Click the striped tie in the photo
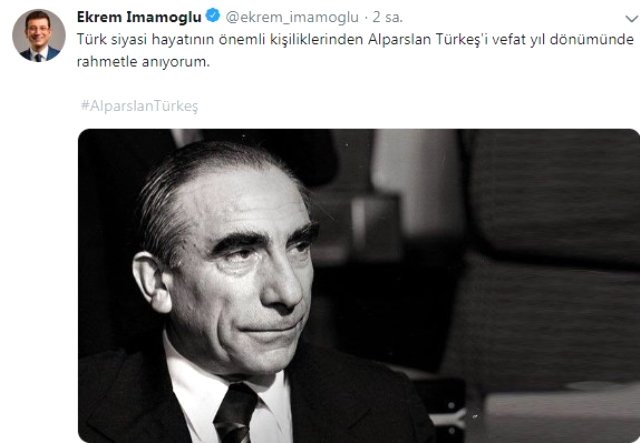Image resolution: width=640 pixels, height=443 pixels. click(233, 414)
